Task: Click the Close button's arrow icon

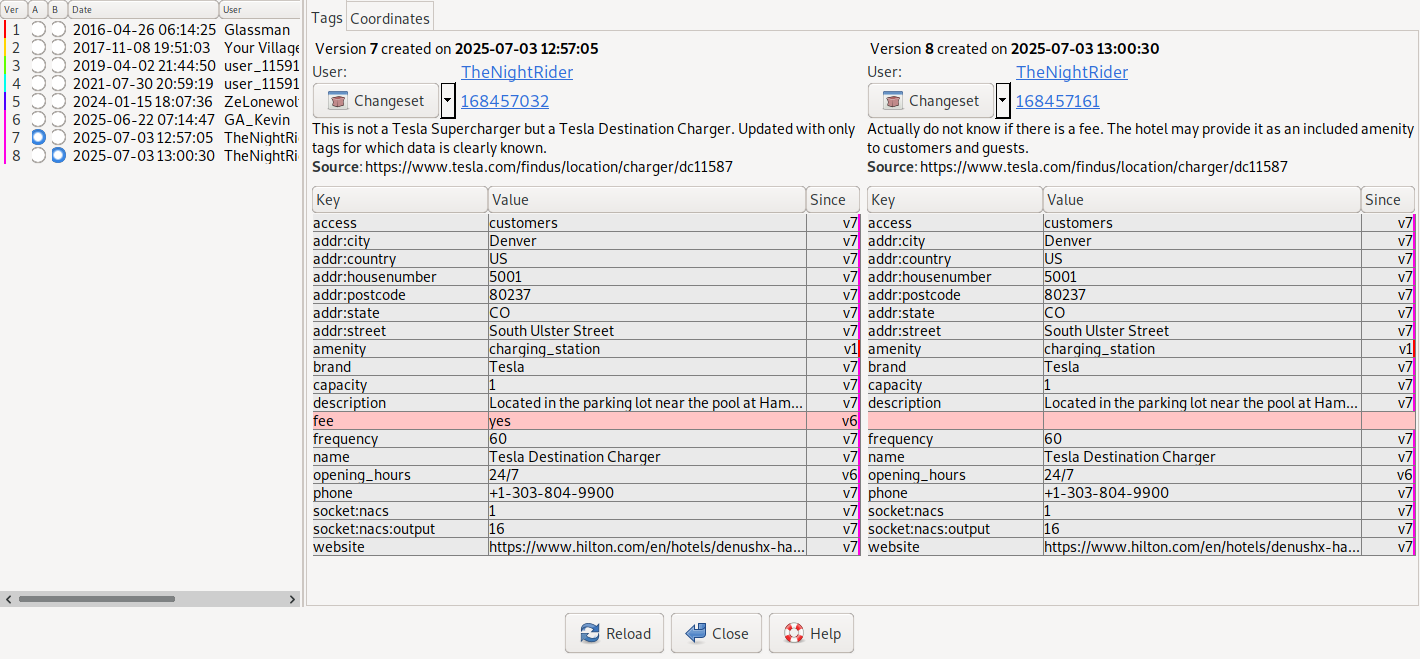Action: coord(696,633)
